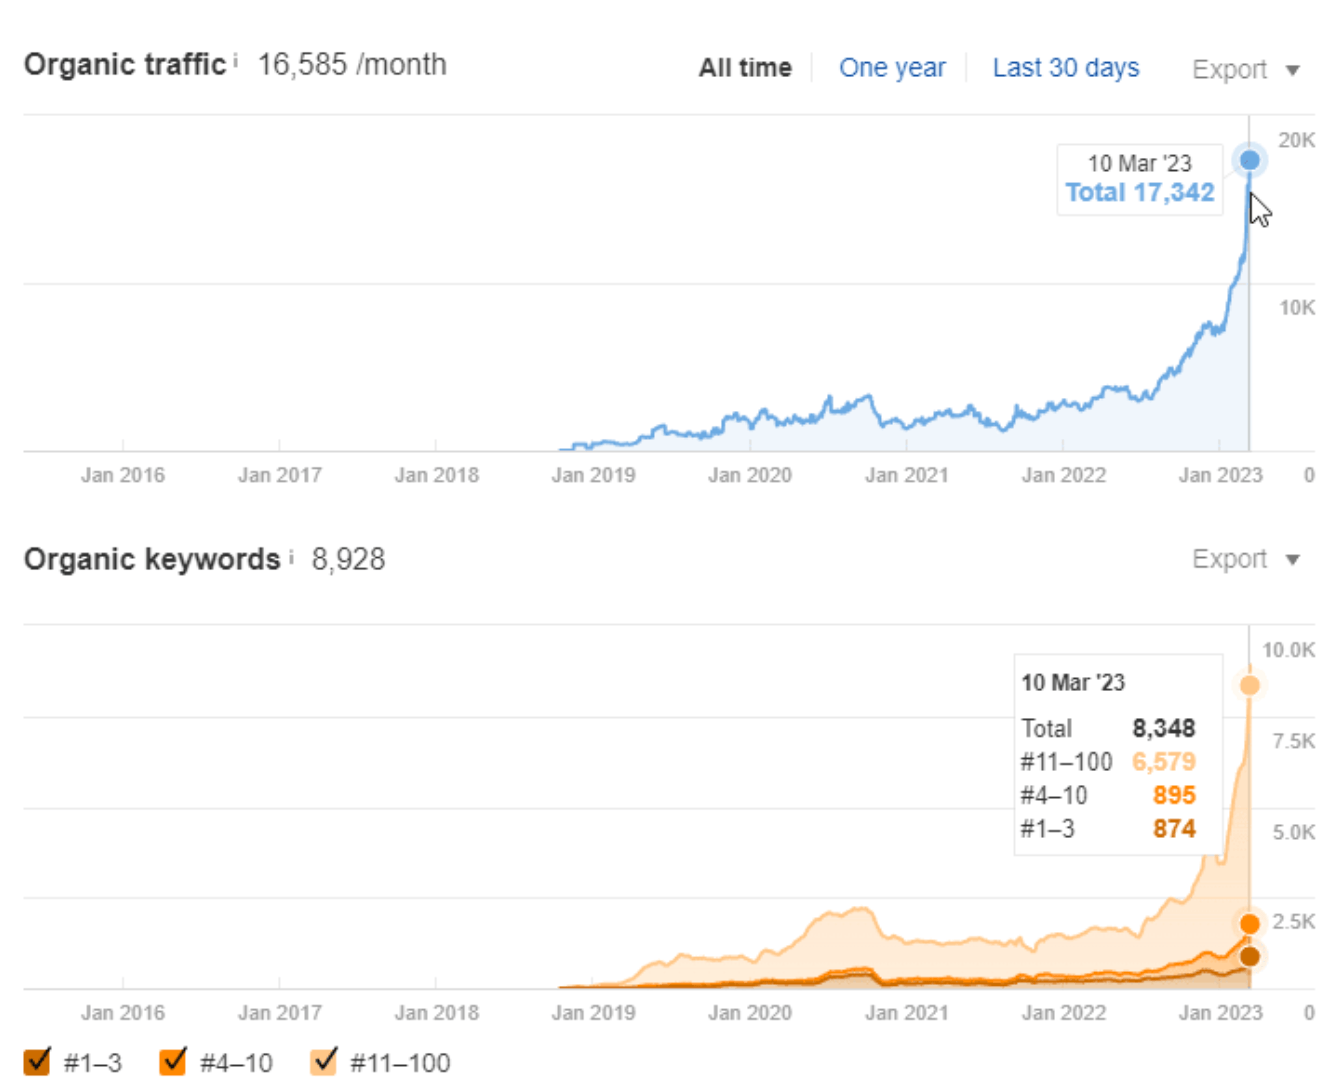This screenshot has width=1334, height=1082.
Task: Click the light orange #11–100 data point
Action: [1249, 685]
